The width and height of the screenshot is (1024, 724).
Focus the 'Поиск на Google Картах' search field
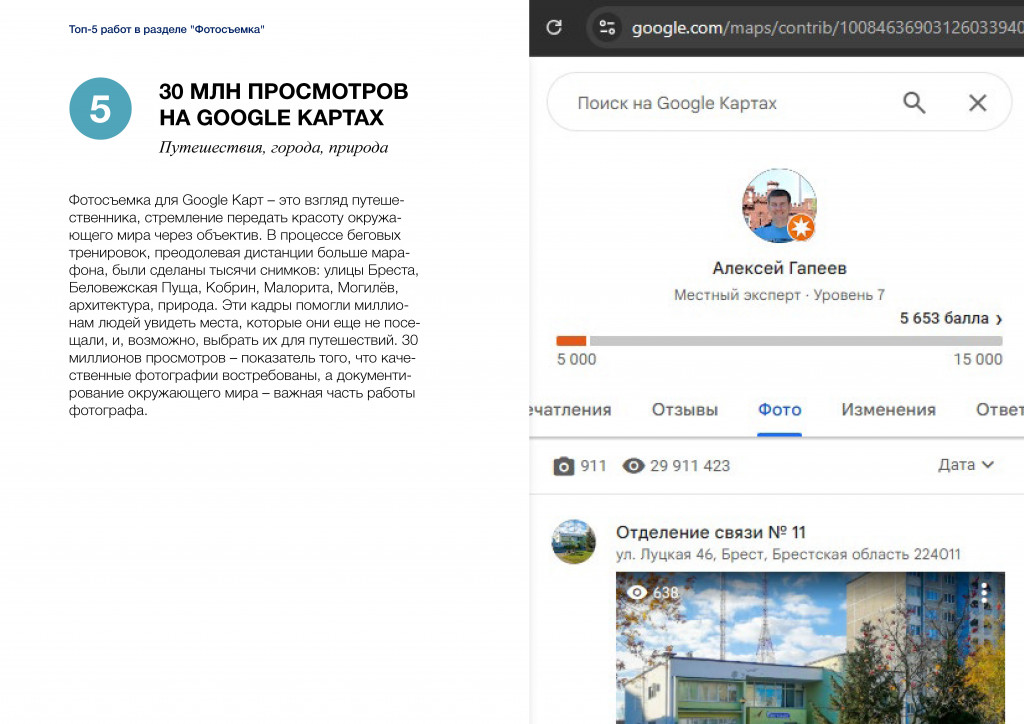(677, 103)
